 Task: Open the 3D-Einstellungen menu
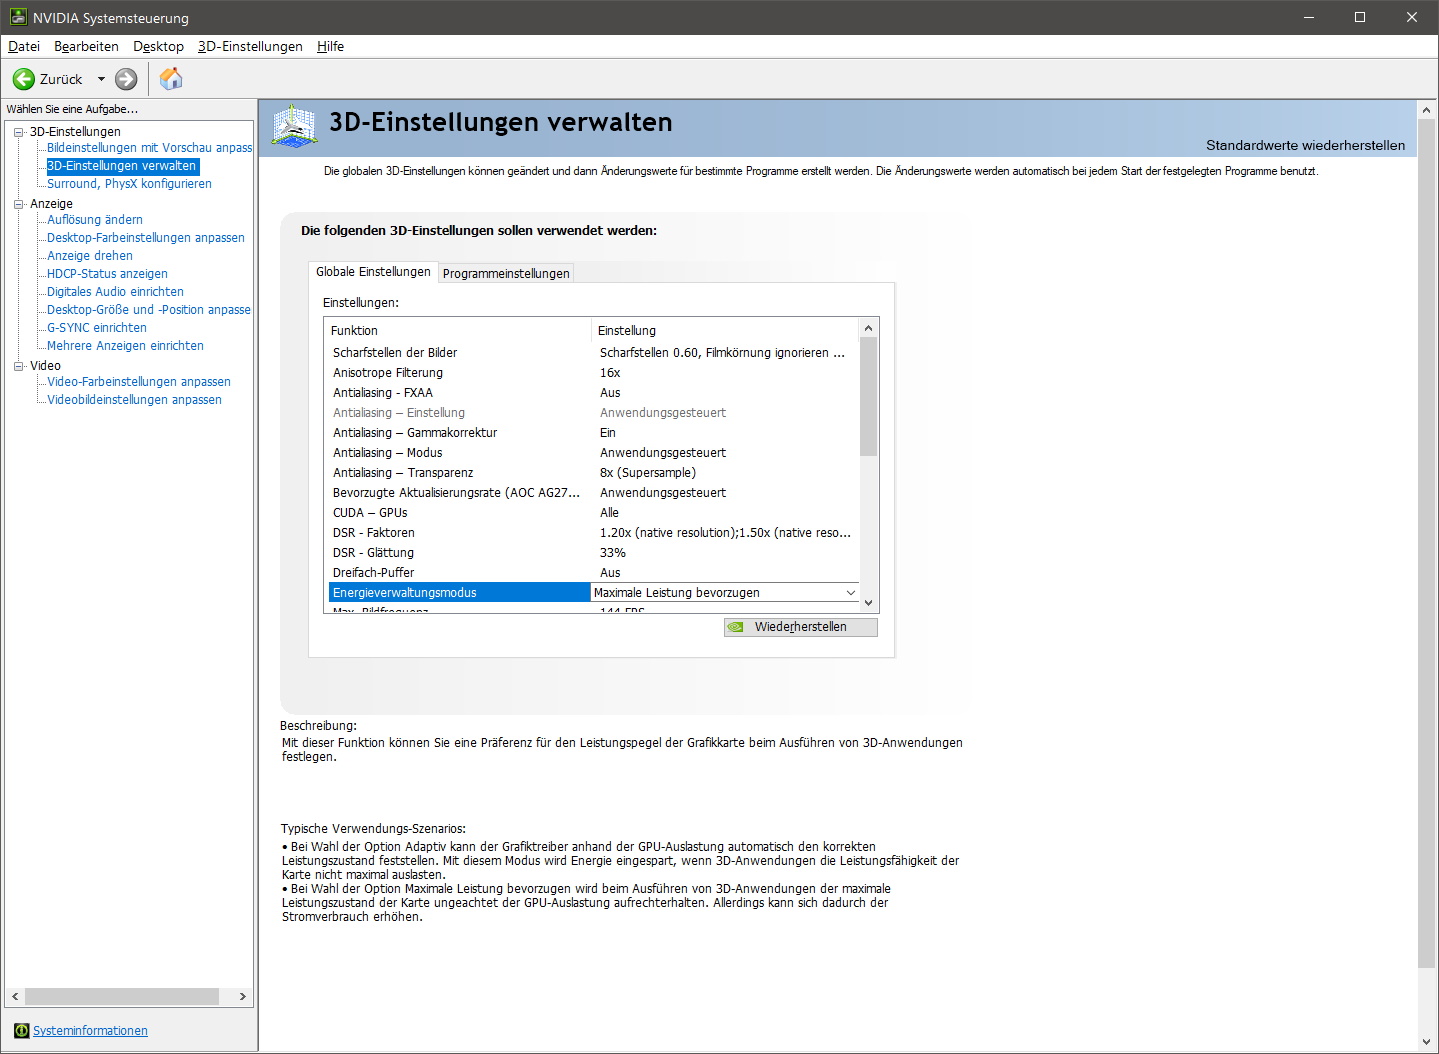pyautogui.click(x=250, y=46)
